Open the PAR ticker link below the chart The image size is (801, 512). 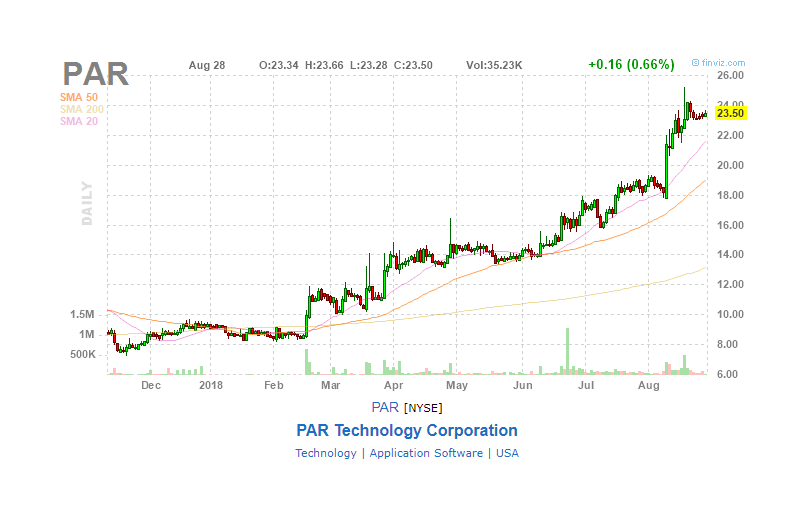click(385, 407)
